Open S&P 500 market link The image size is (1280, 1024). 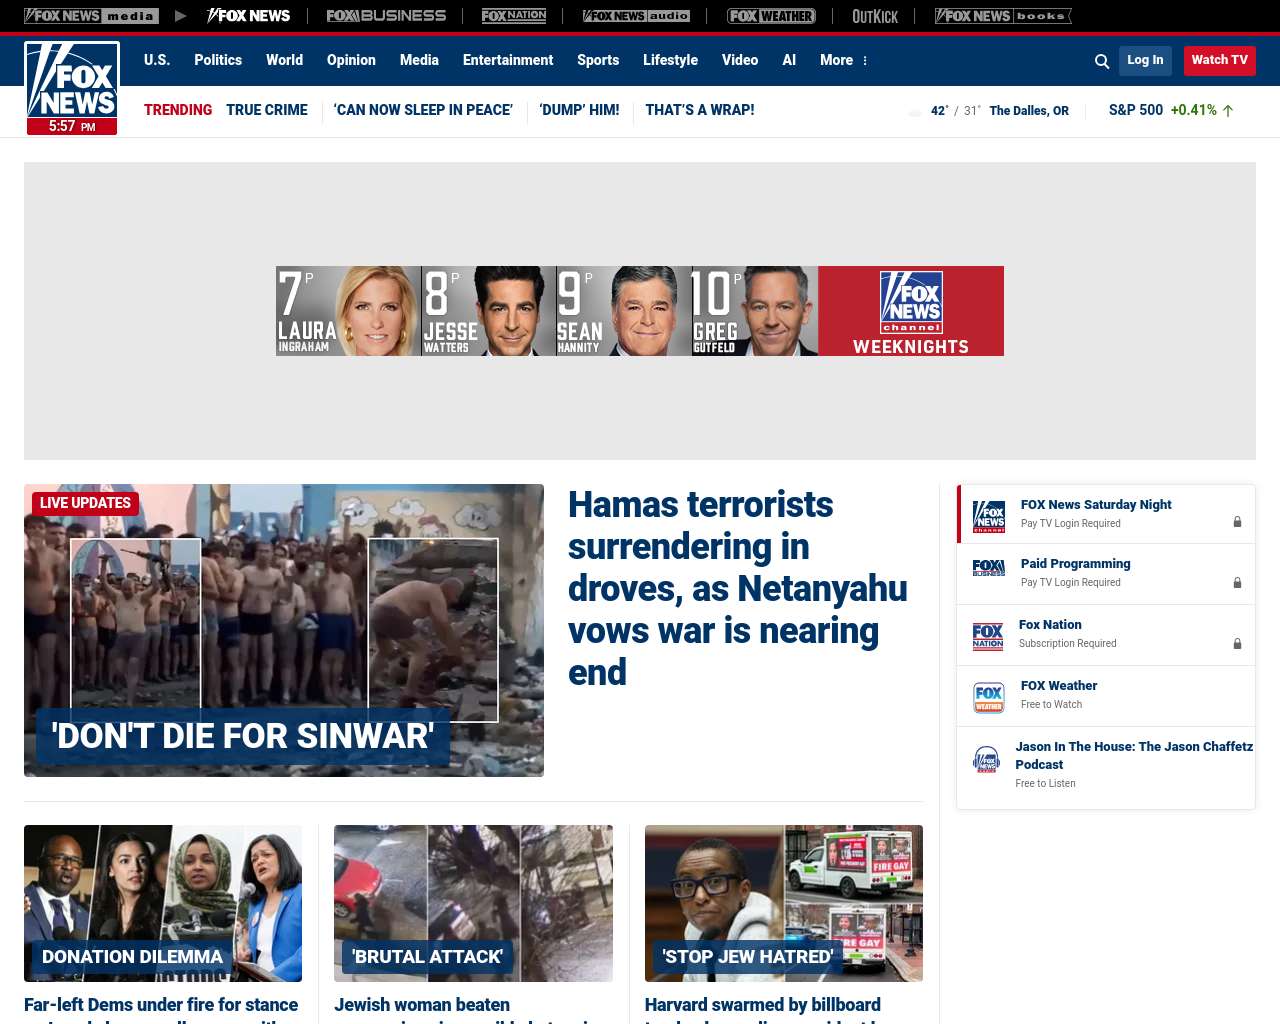1136,110
